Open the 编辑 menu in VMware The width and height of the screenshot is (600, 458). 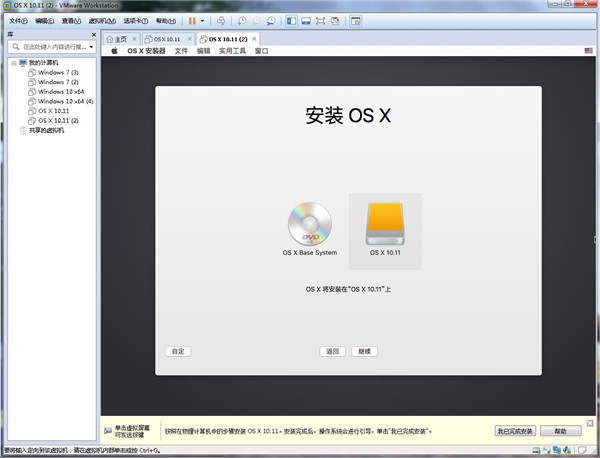pyautogui.click(x=44, y=21)
